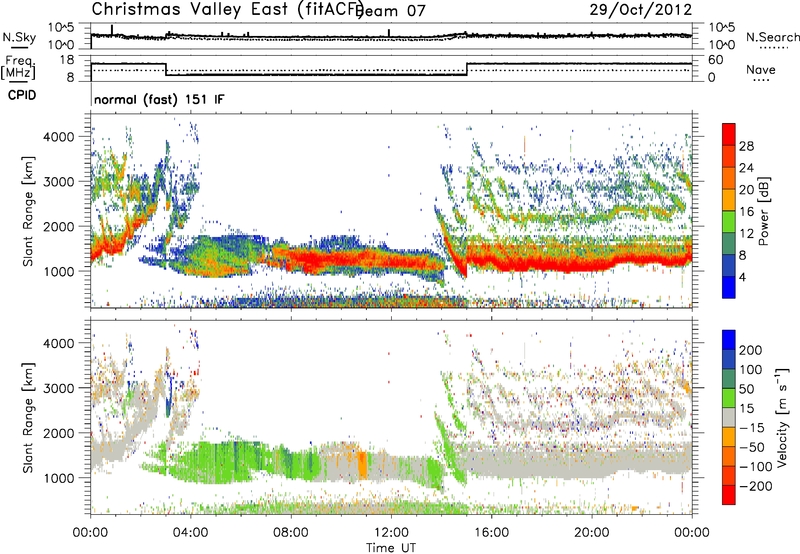Click the '28' value on power colorbar
The image size is (800, 554).
(746, 146)
